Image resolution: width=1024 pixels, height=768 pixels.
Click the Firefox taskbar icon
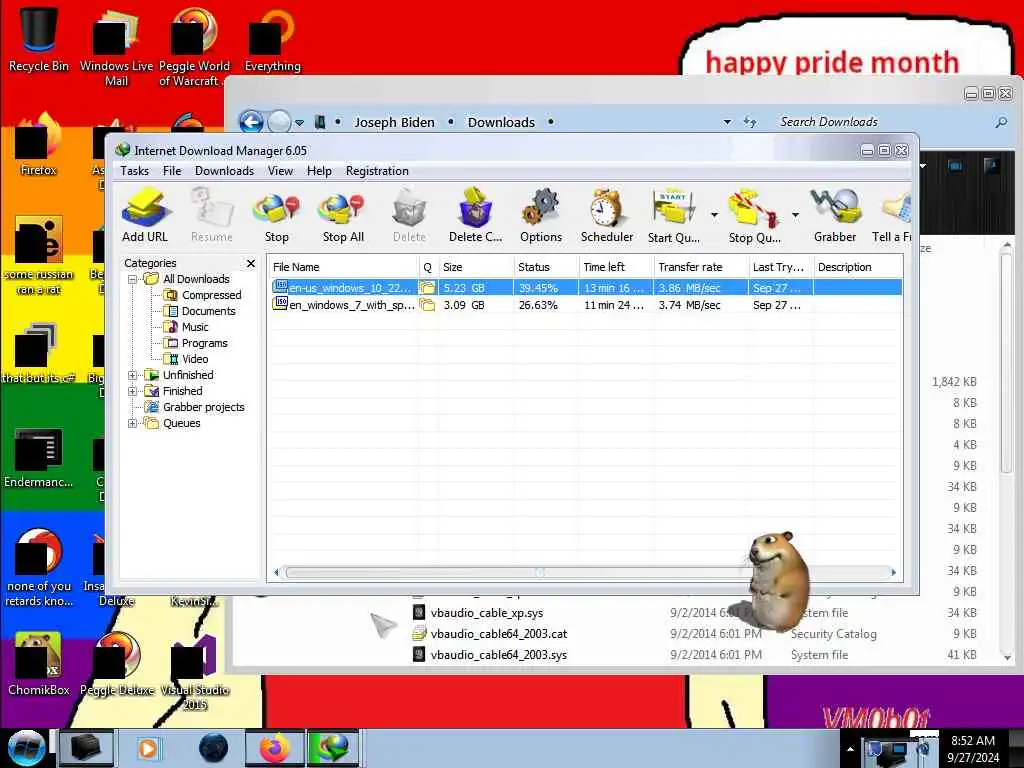tap(275, 748)
